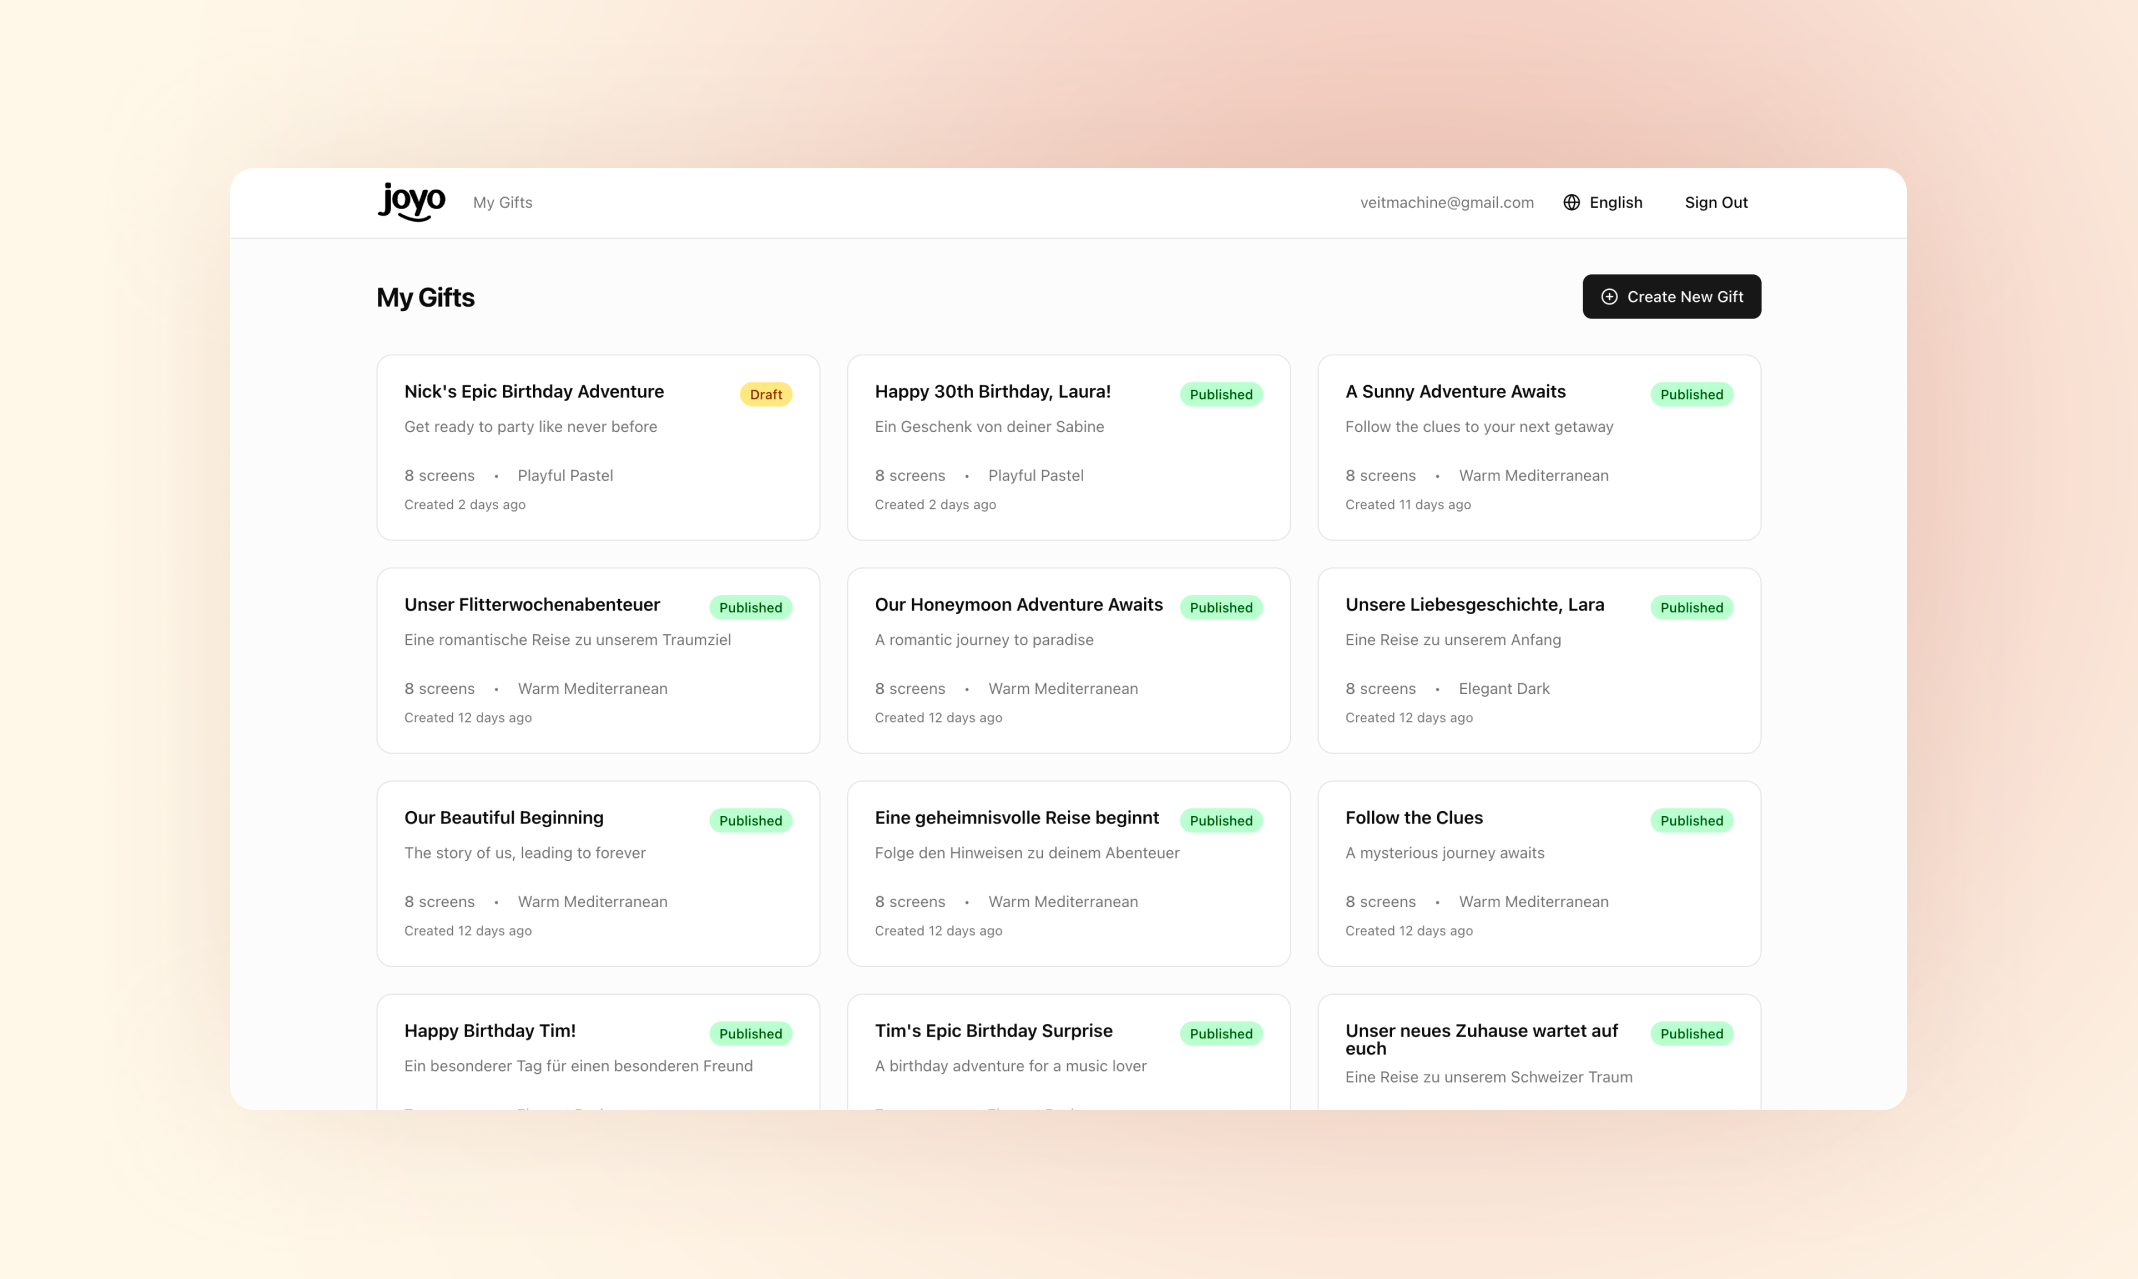Open Our Beautiful Beginning gift

[503, 818]
